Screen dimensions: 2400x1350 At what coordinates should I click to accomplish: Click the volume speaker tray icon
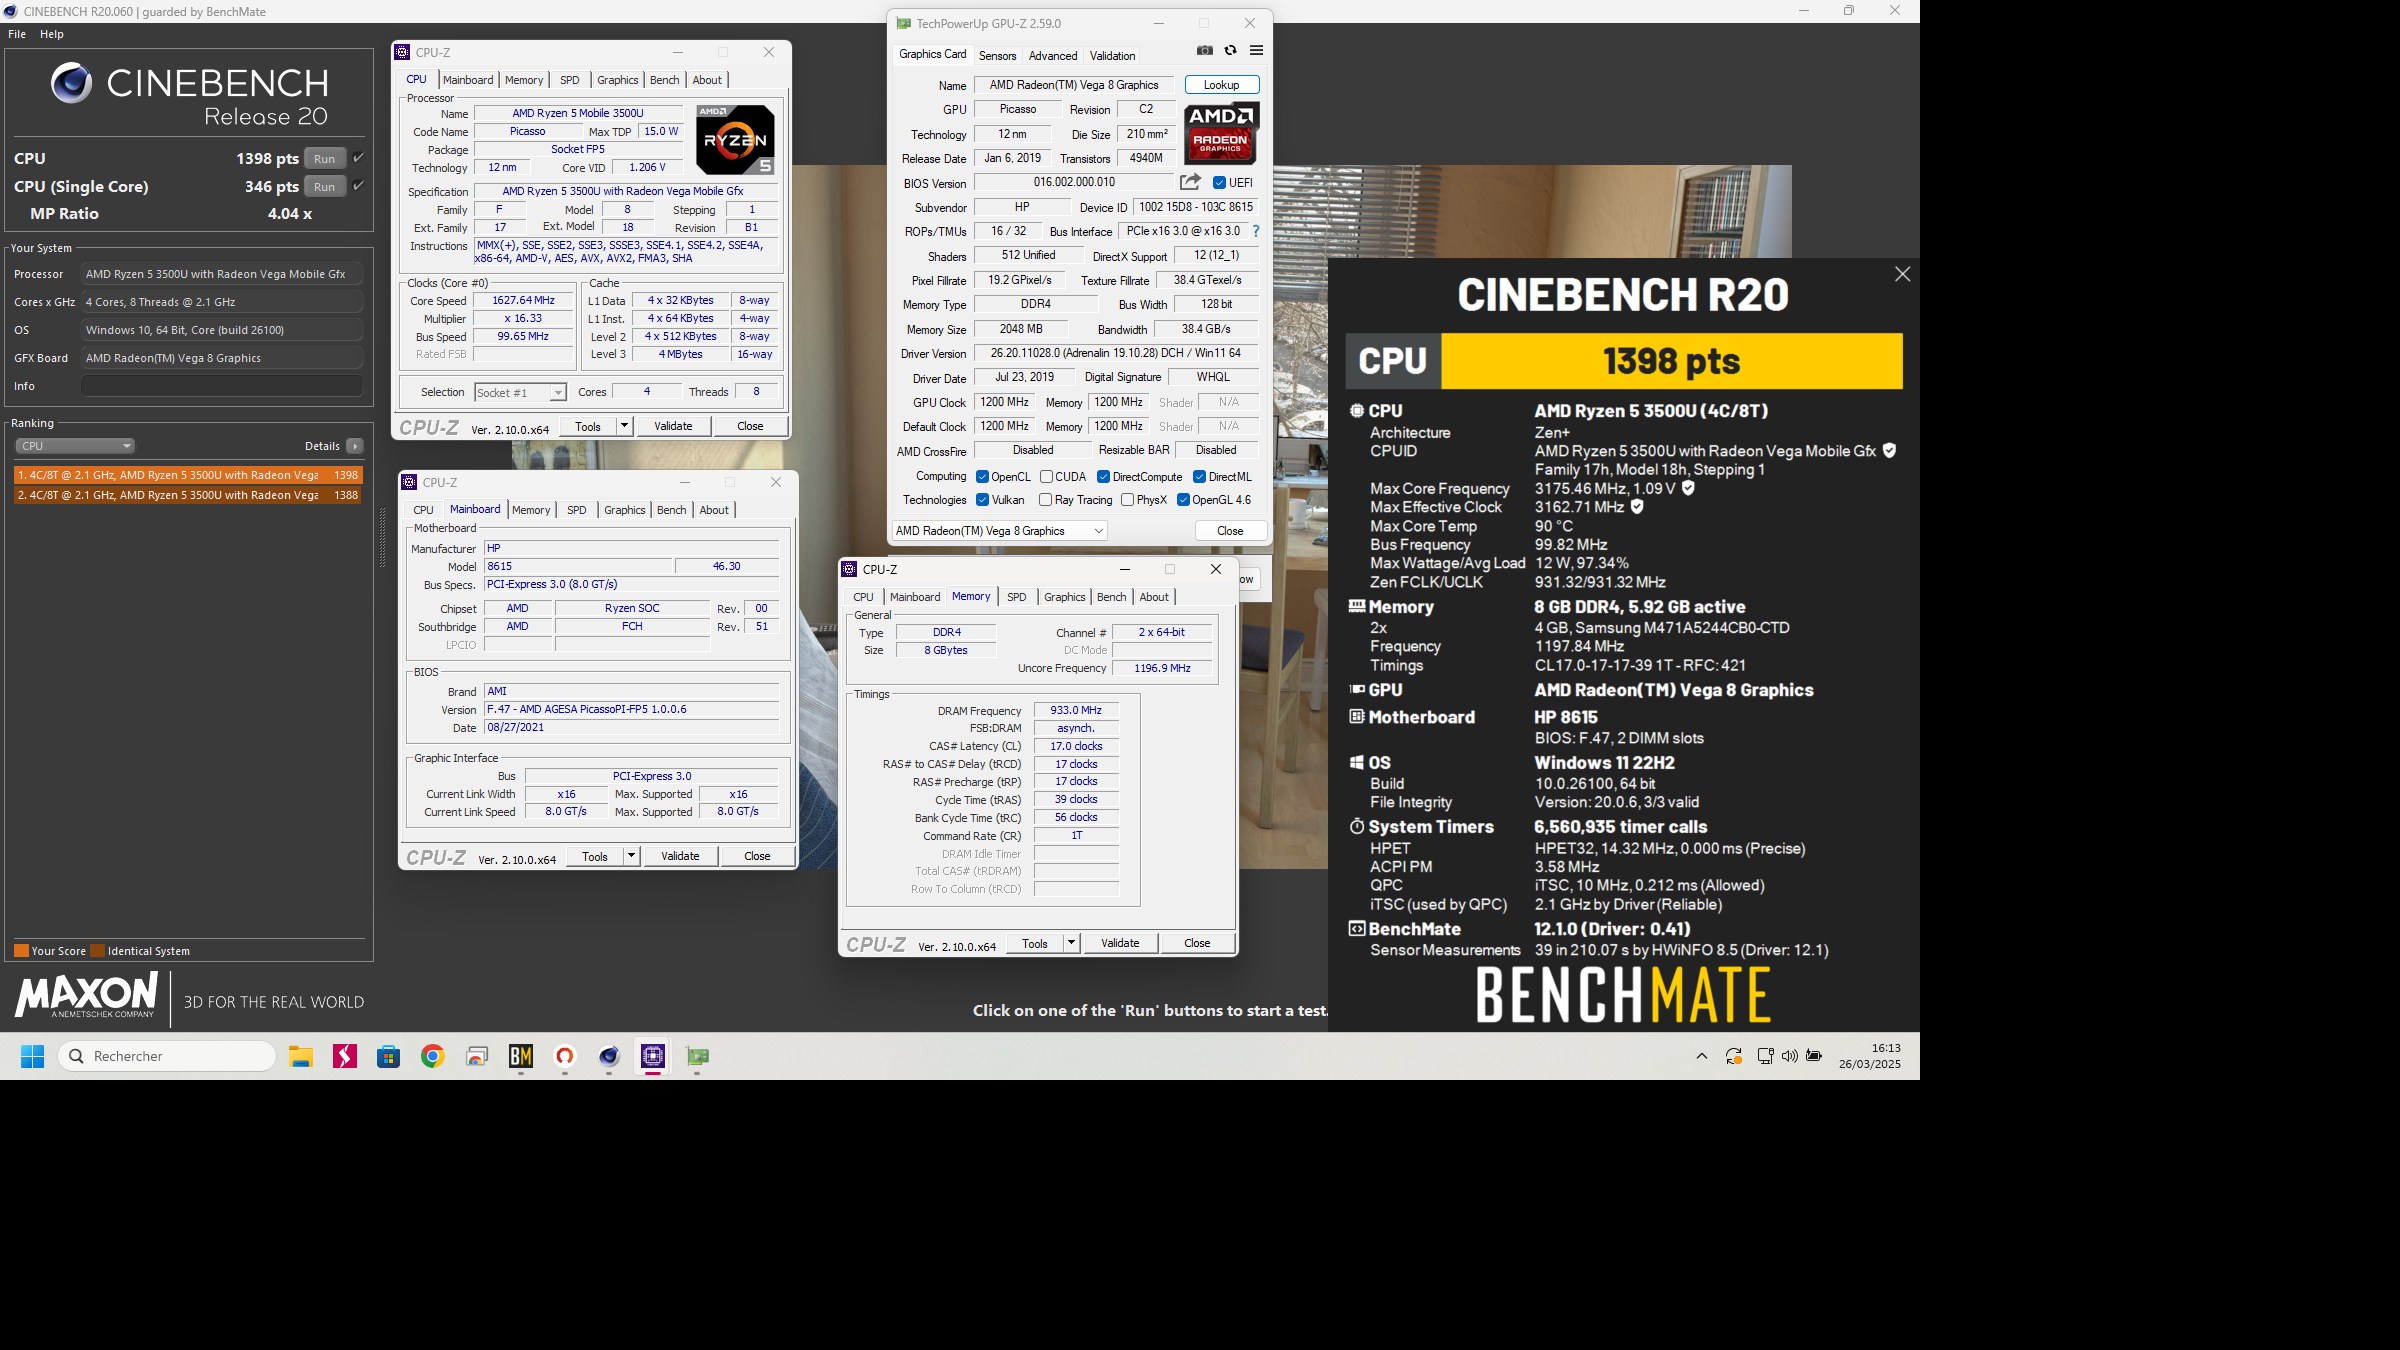1789,1056
